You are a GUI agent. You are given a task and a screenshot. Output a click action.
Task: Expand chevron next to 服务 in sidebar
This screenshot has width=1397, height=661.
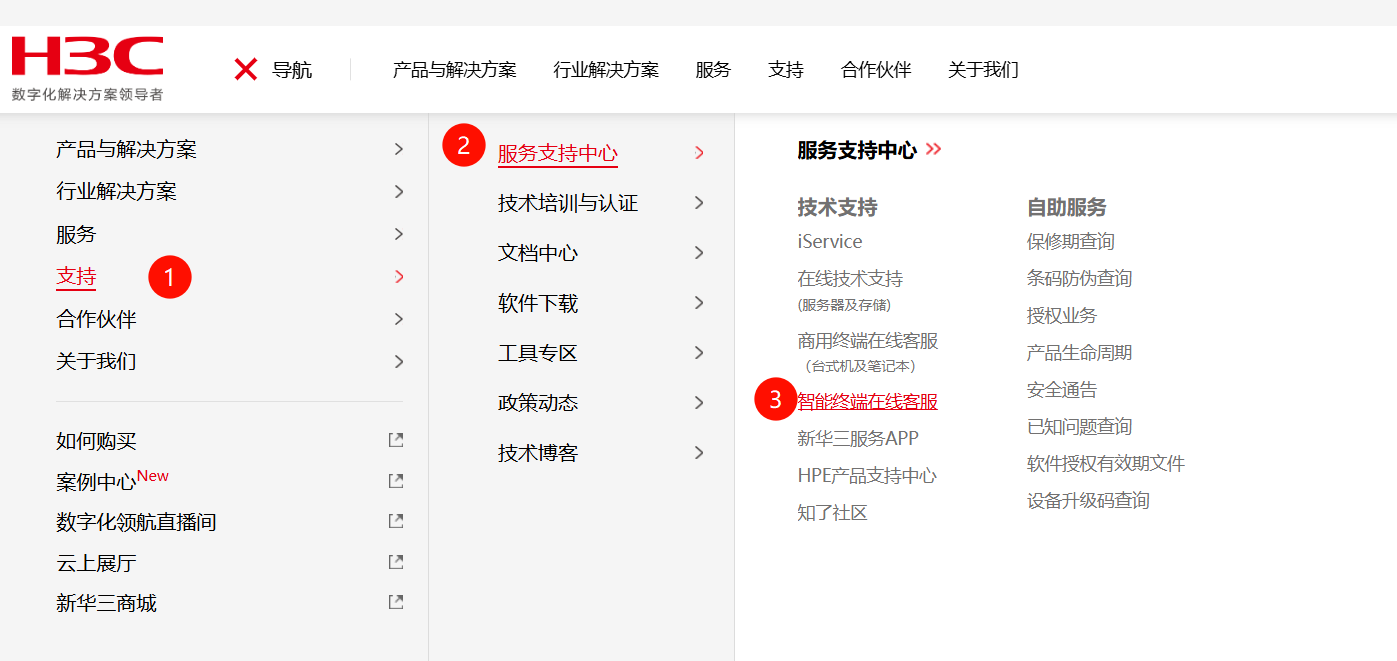tap(399, 234)
